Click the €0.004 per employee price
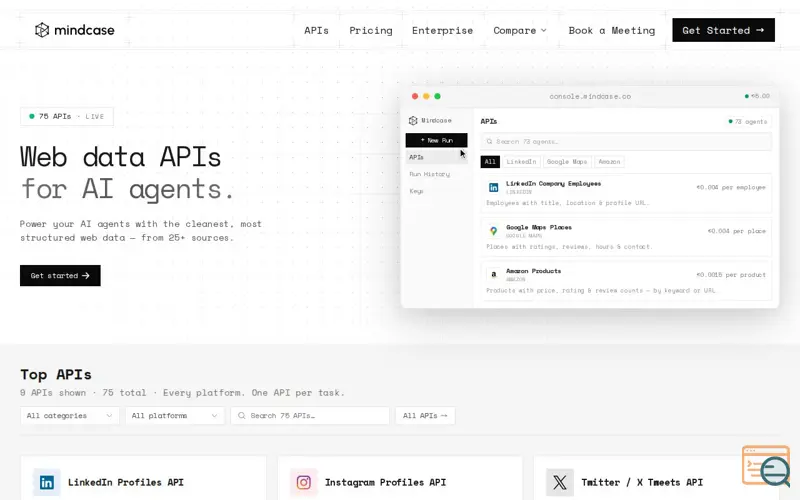 (x=731, y=187)
